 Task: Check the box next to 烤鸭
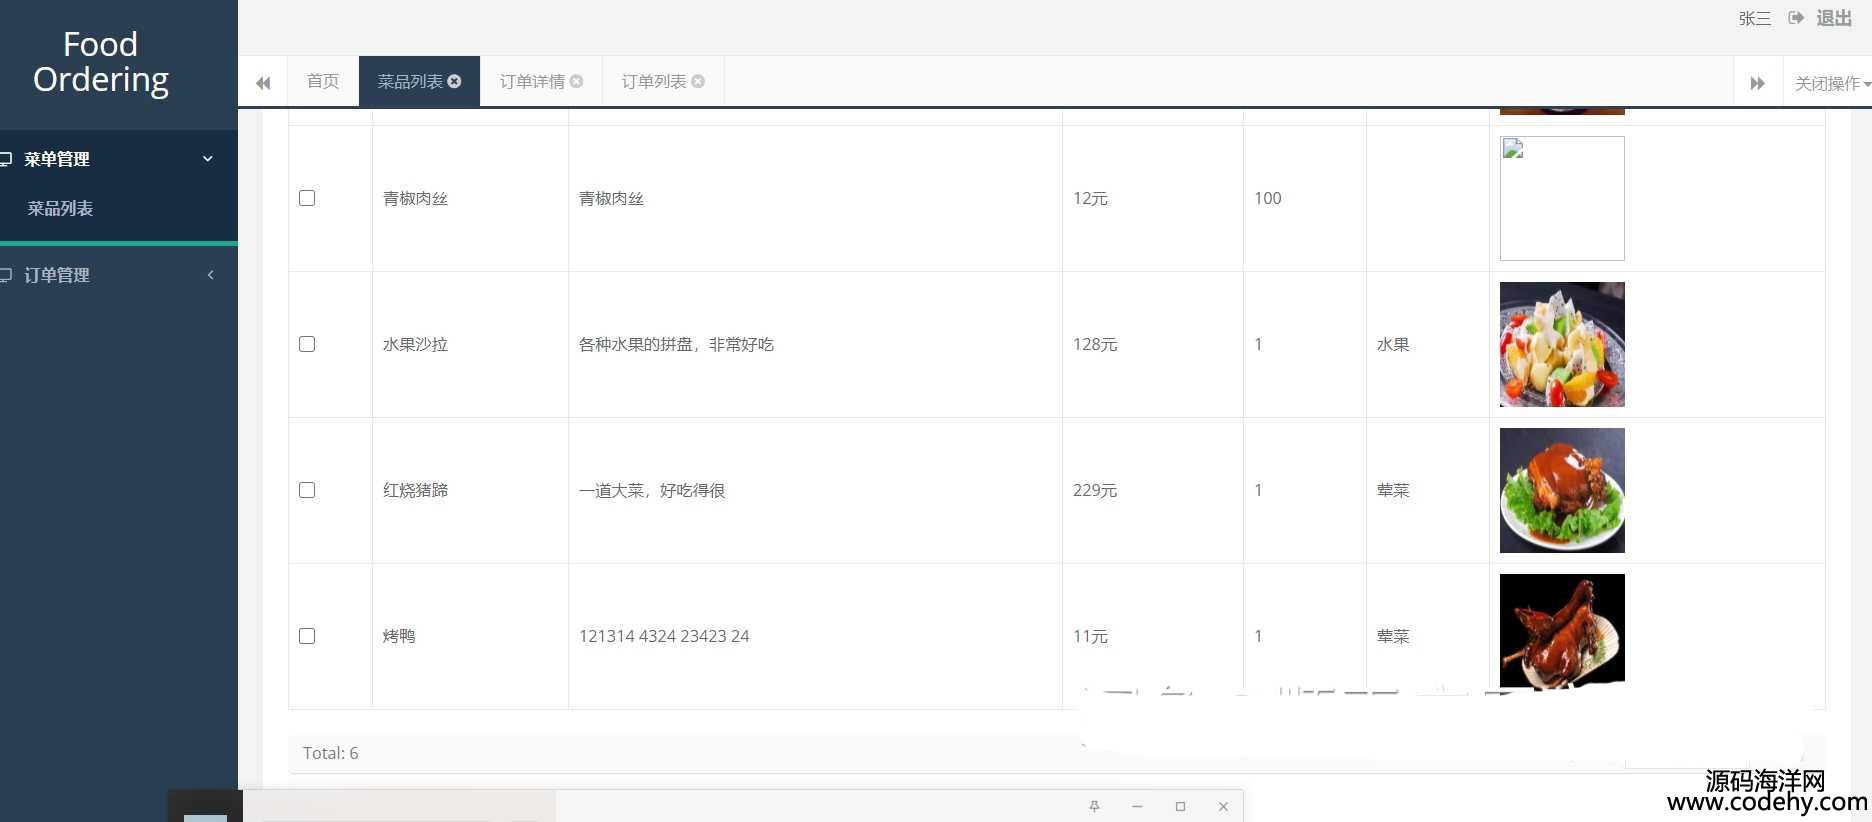click(x=307, y=636)
